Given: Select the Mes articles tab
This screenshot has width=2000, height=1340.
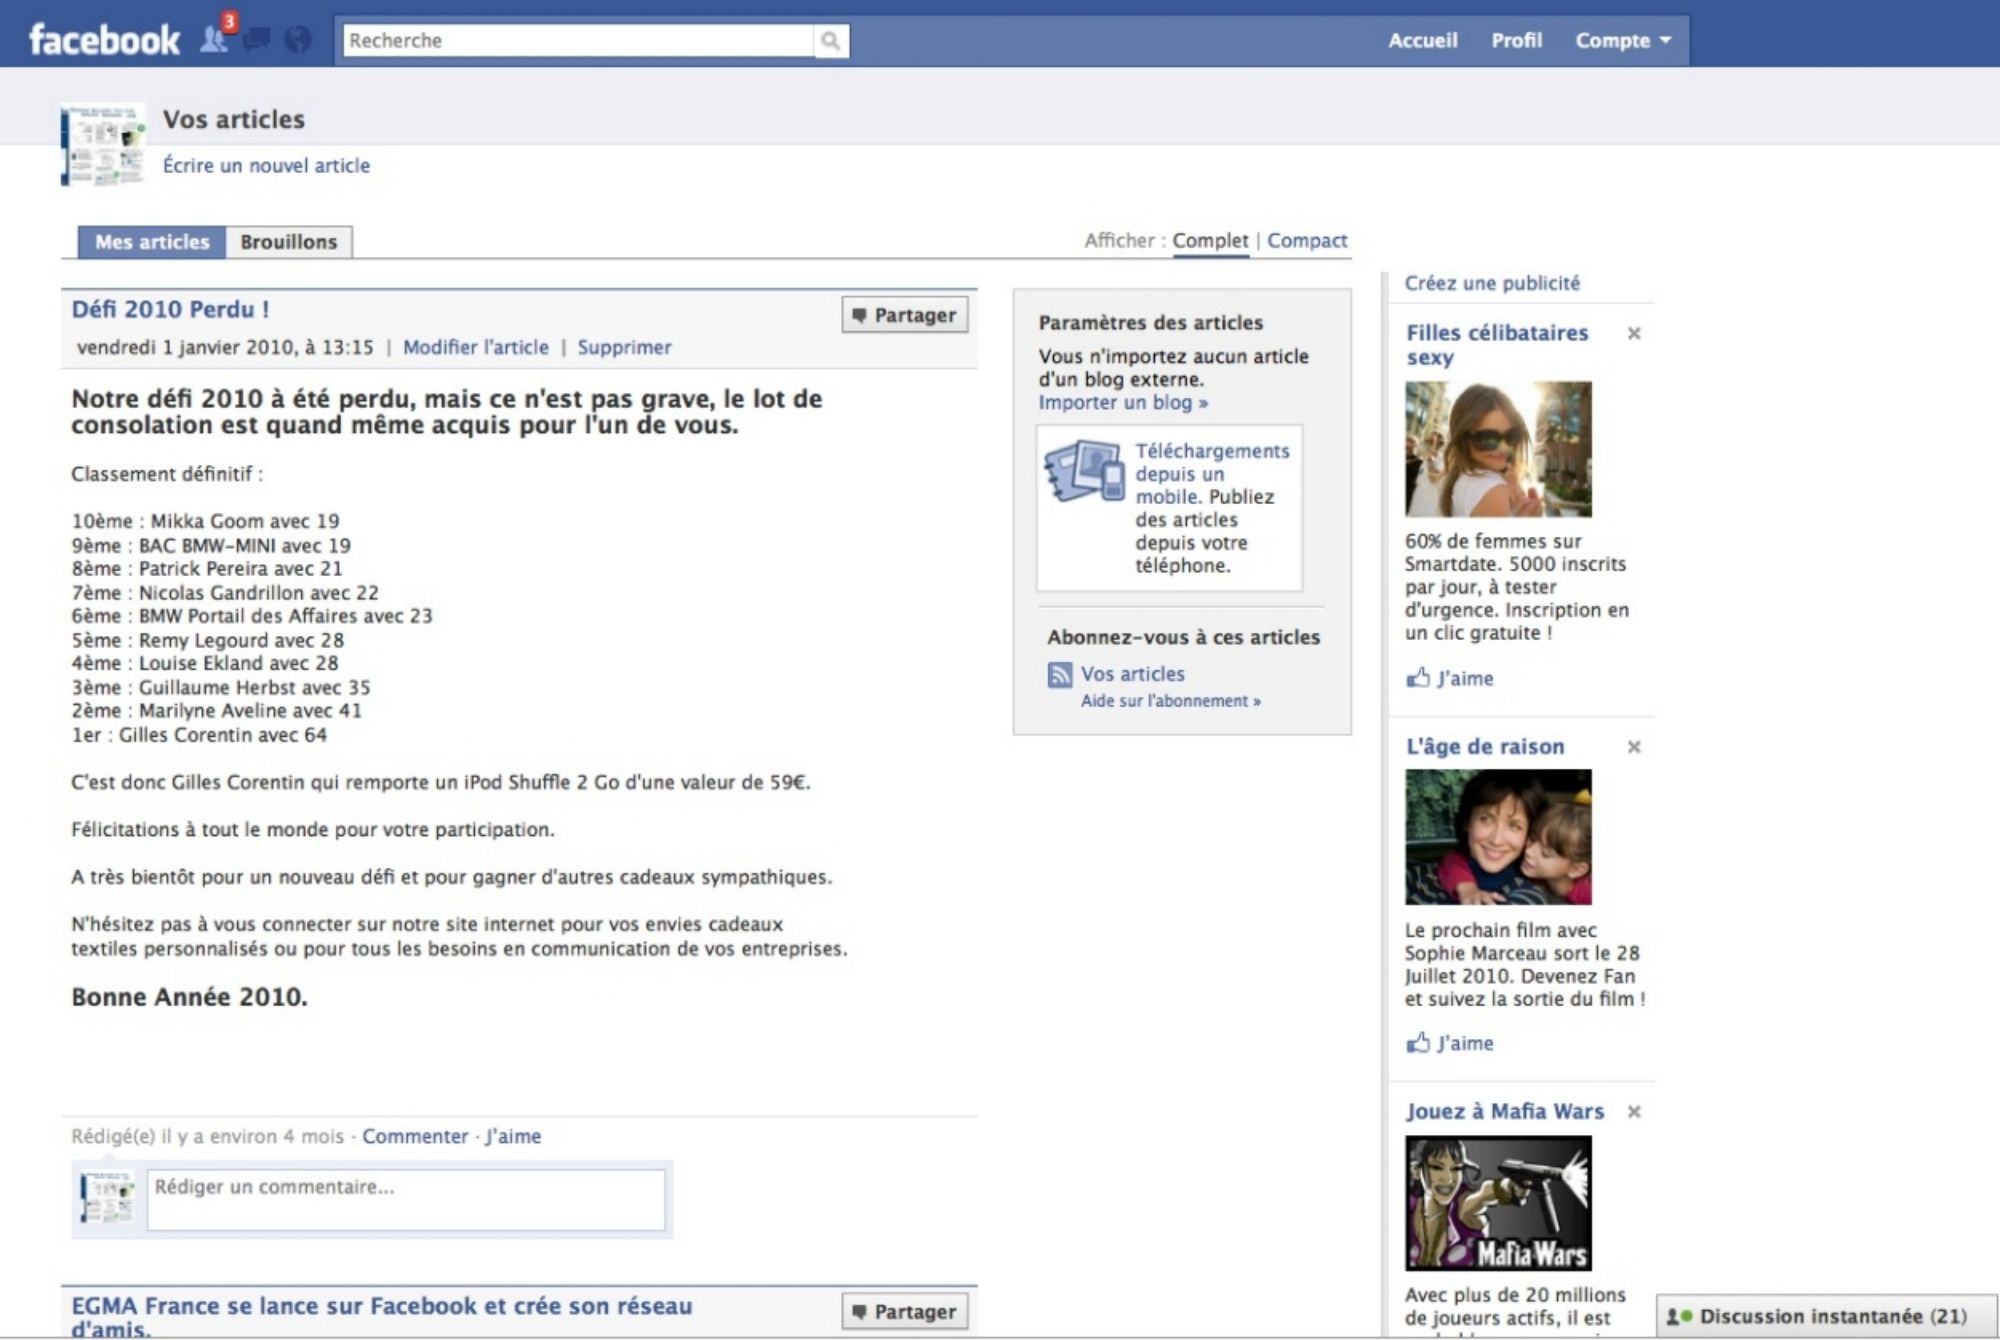Looking at the screenshot, I should (152, 242).
